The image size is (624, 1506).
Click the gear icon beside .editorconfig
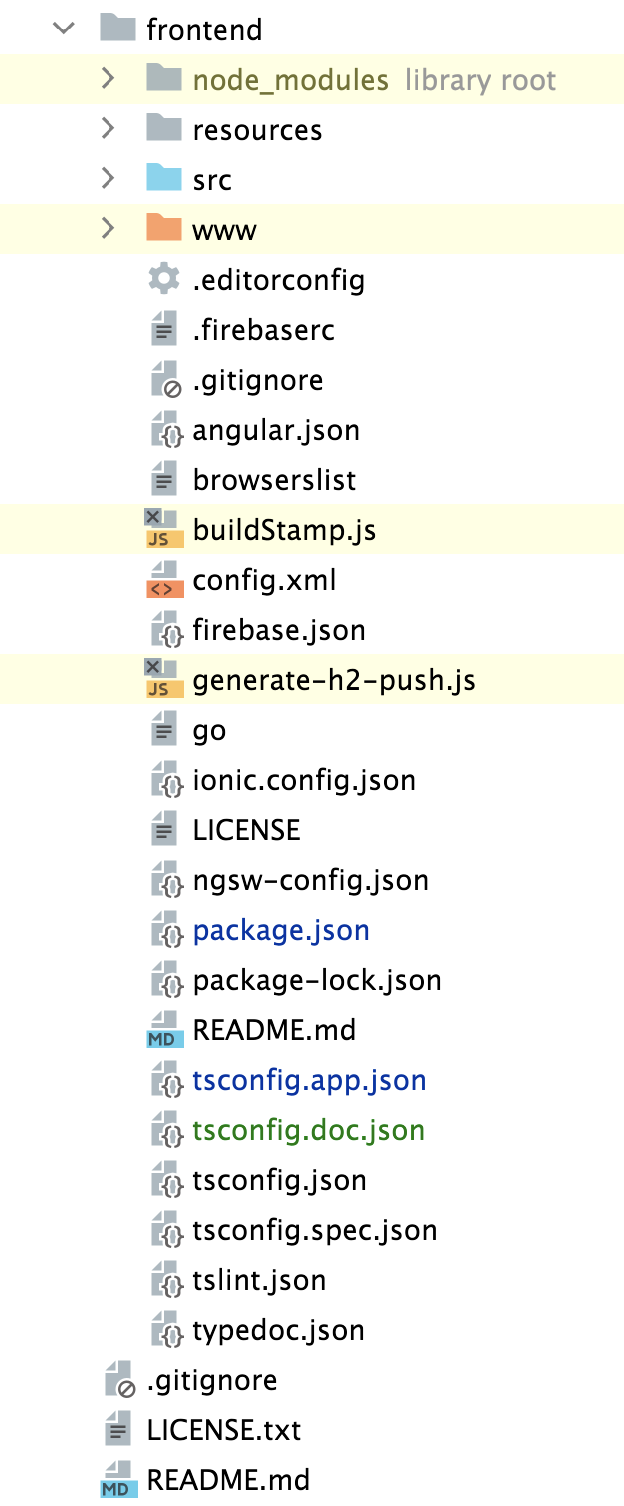click(163, 280)
